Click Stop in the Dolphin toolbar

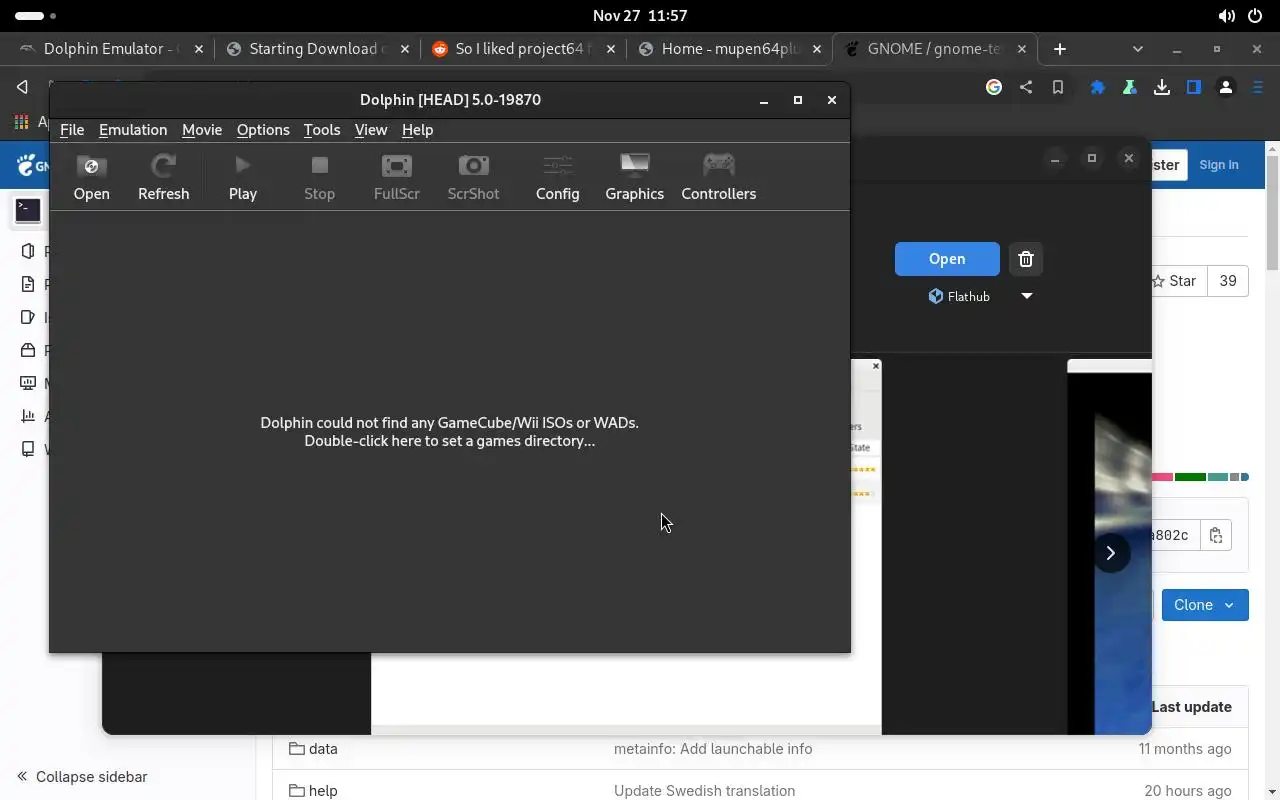click(319, 178)
